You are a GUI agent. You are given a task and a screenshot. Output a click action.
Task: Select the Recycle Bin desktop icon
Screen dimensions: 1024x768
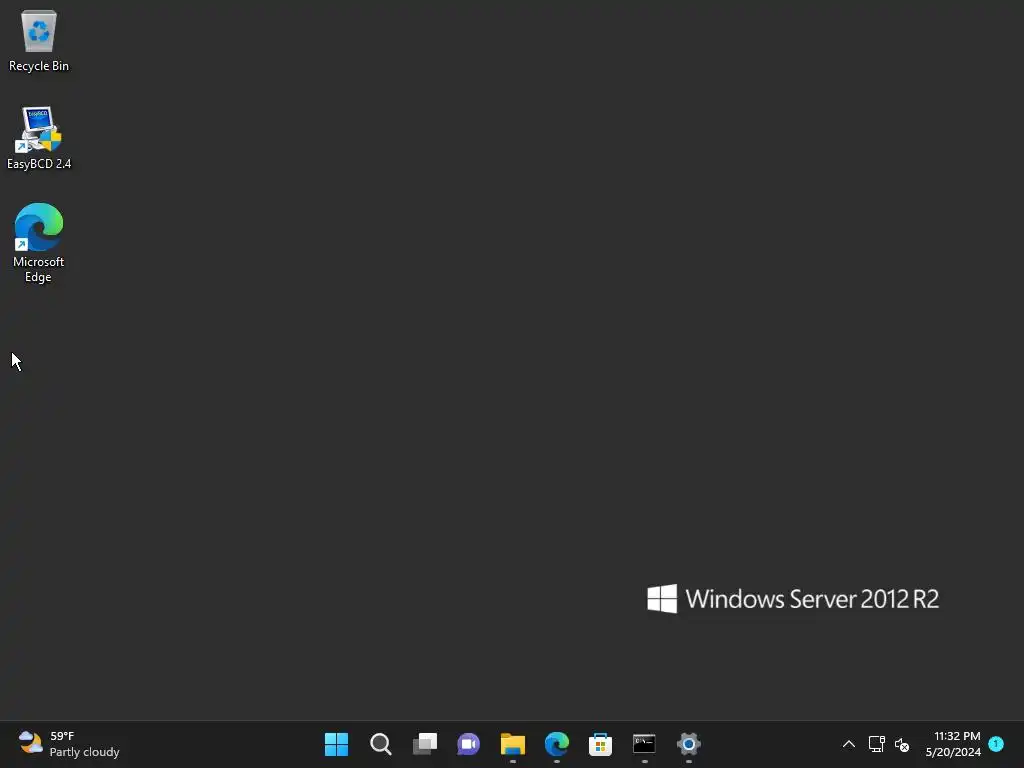pyautogui.click(x=39, y=40)
